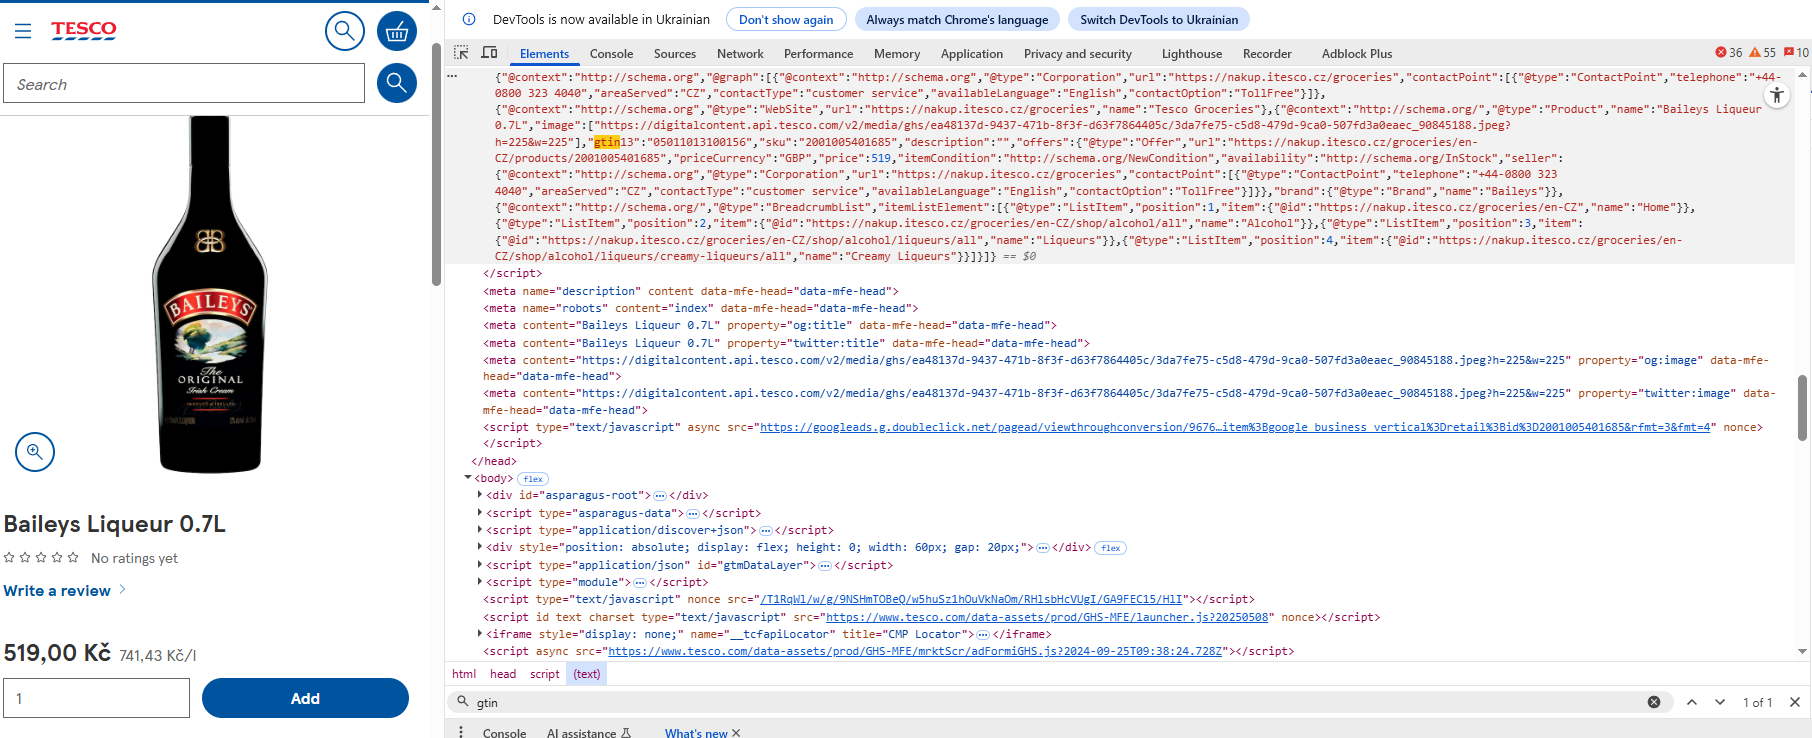
Task: Open the Lighthouse tab
Action: 1191,54
